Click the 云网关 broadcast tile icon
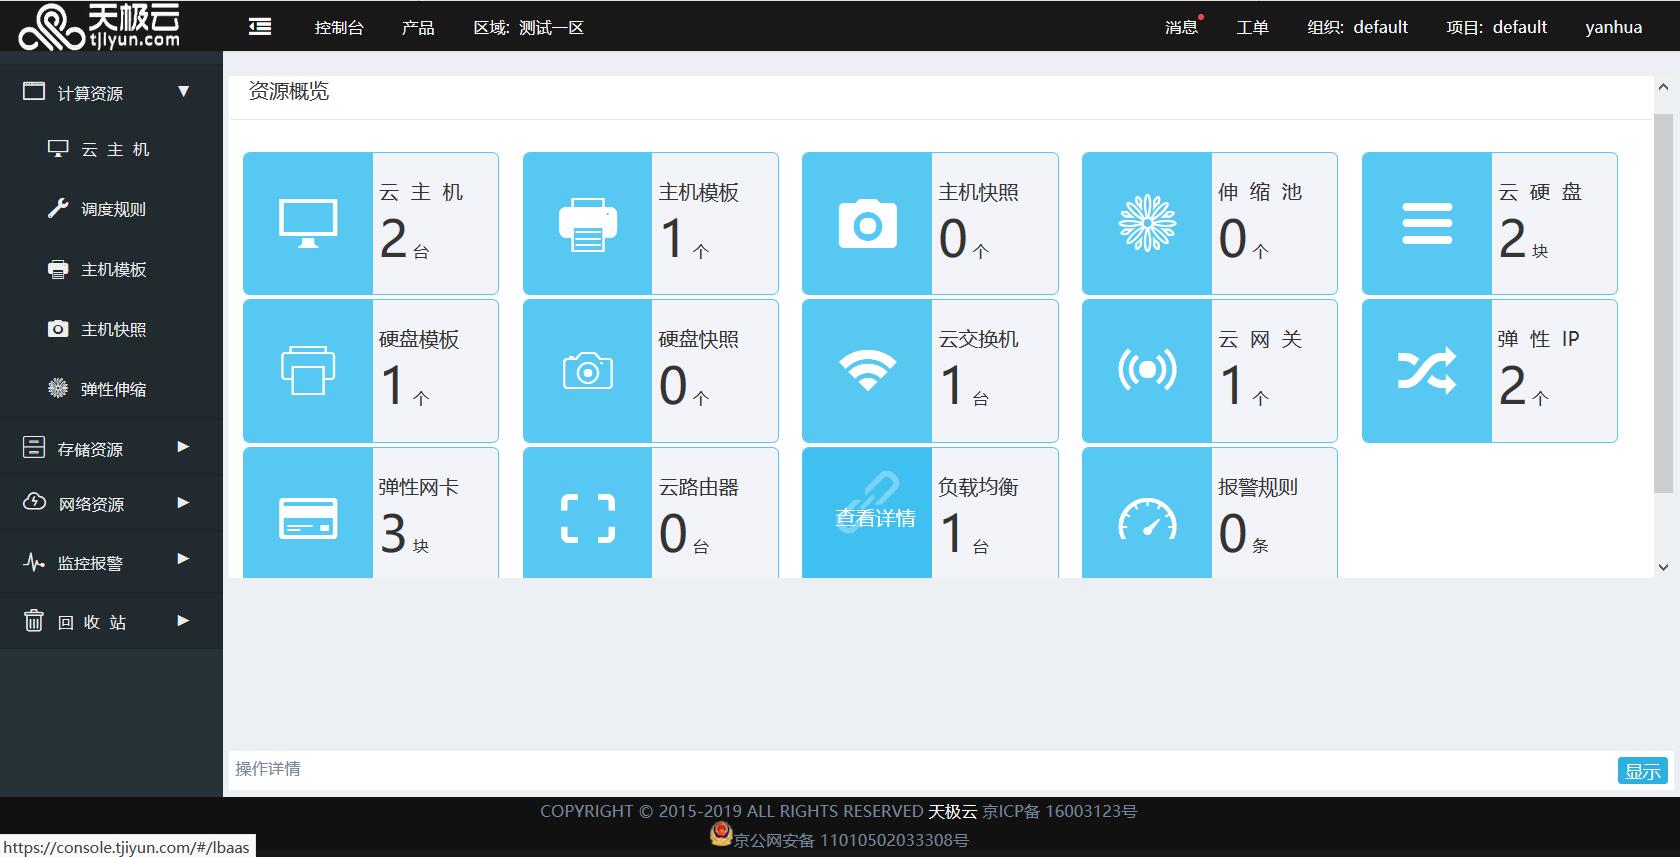This screenshot has width=1680, height=857. tap(1147, 371)
